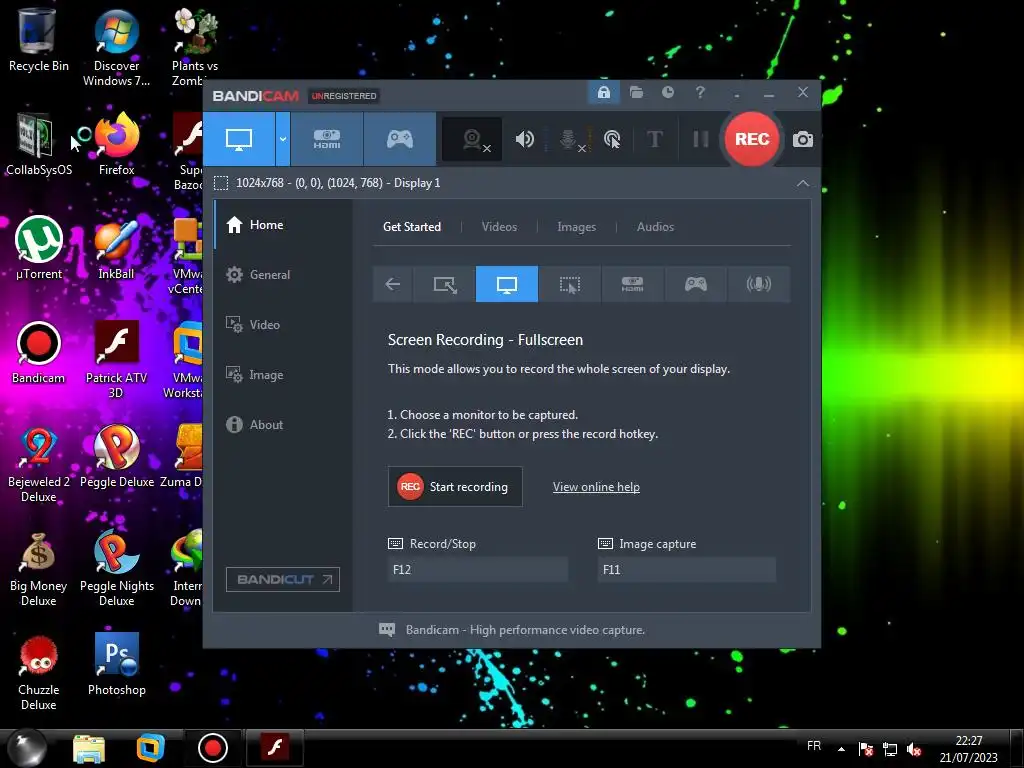Viewport: 1024px width, 768px height.
Task: Click the Bandicam taskbar button
Action: click(x=212, y=748)
